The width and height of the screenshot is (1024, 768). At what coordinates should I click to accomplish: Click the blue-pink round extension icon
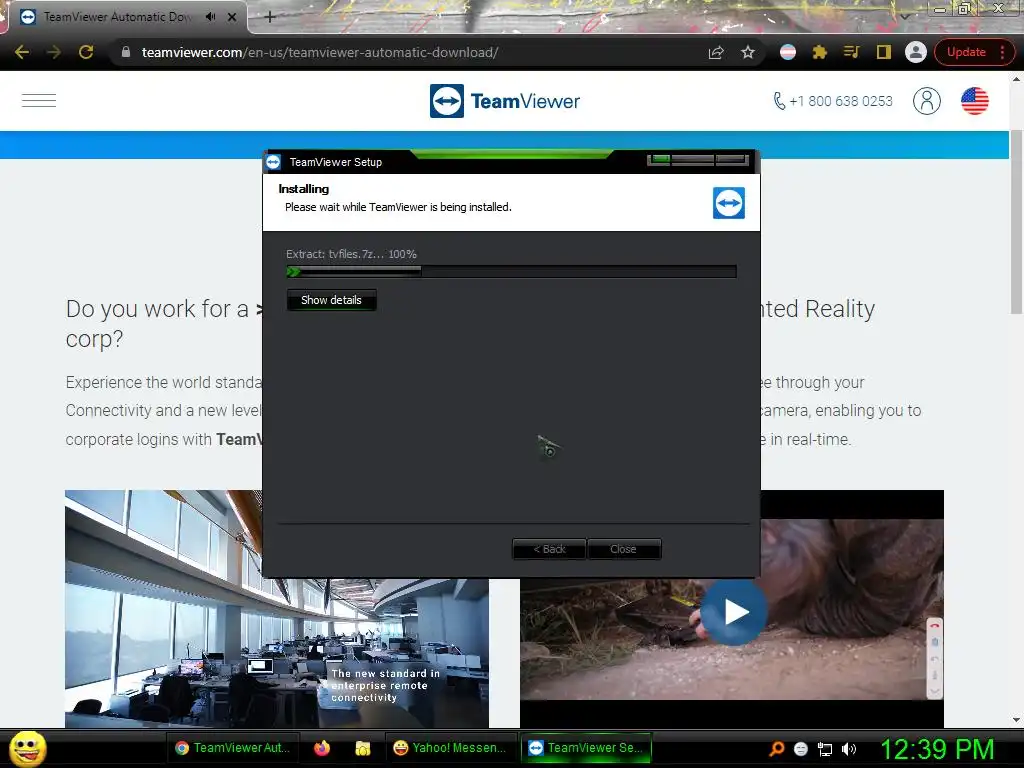[x=788, y=52]
